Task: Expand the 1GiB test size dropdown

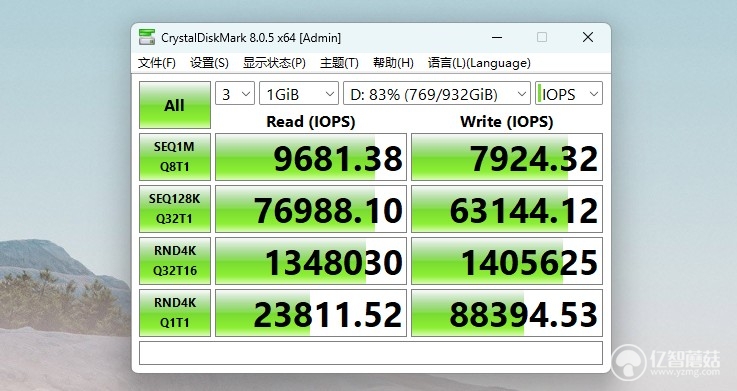Action: (x=299, y=94)
